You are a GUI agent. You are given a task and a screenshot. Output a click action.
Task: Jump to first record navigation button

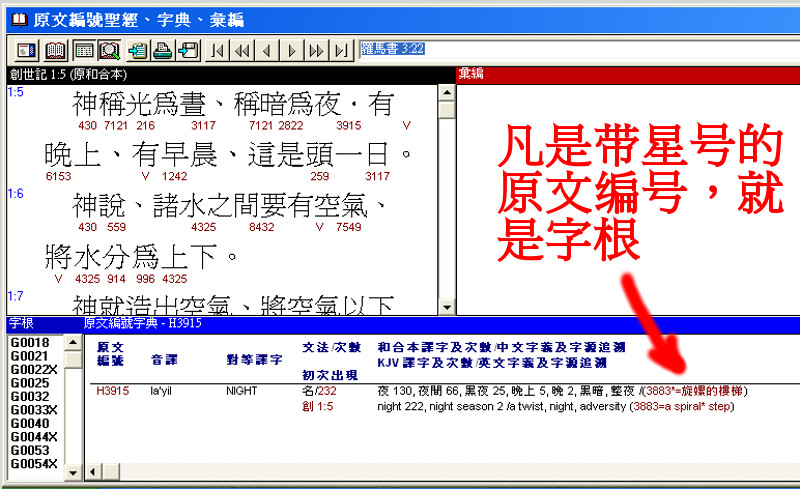click(217, 50)
